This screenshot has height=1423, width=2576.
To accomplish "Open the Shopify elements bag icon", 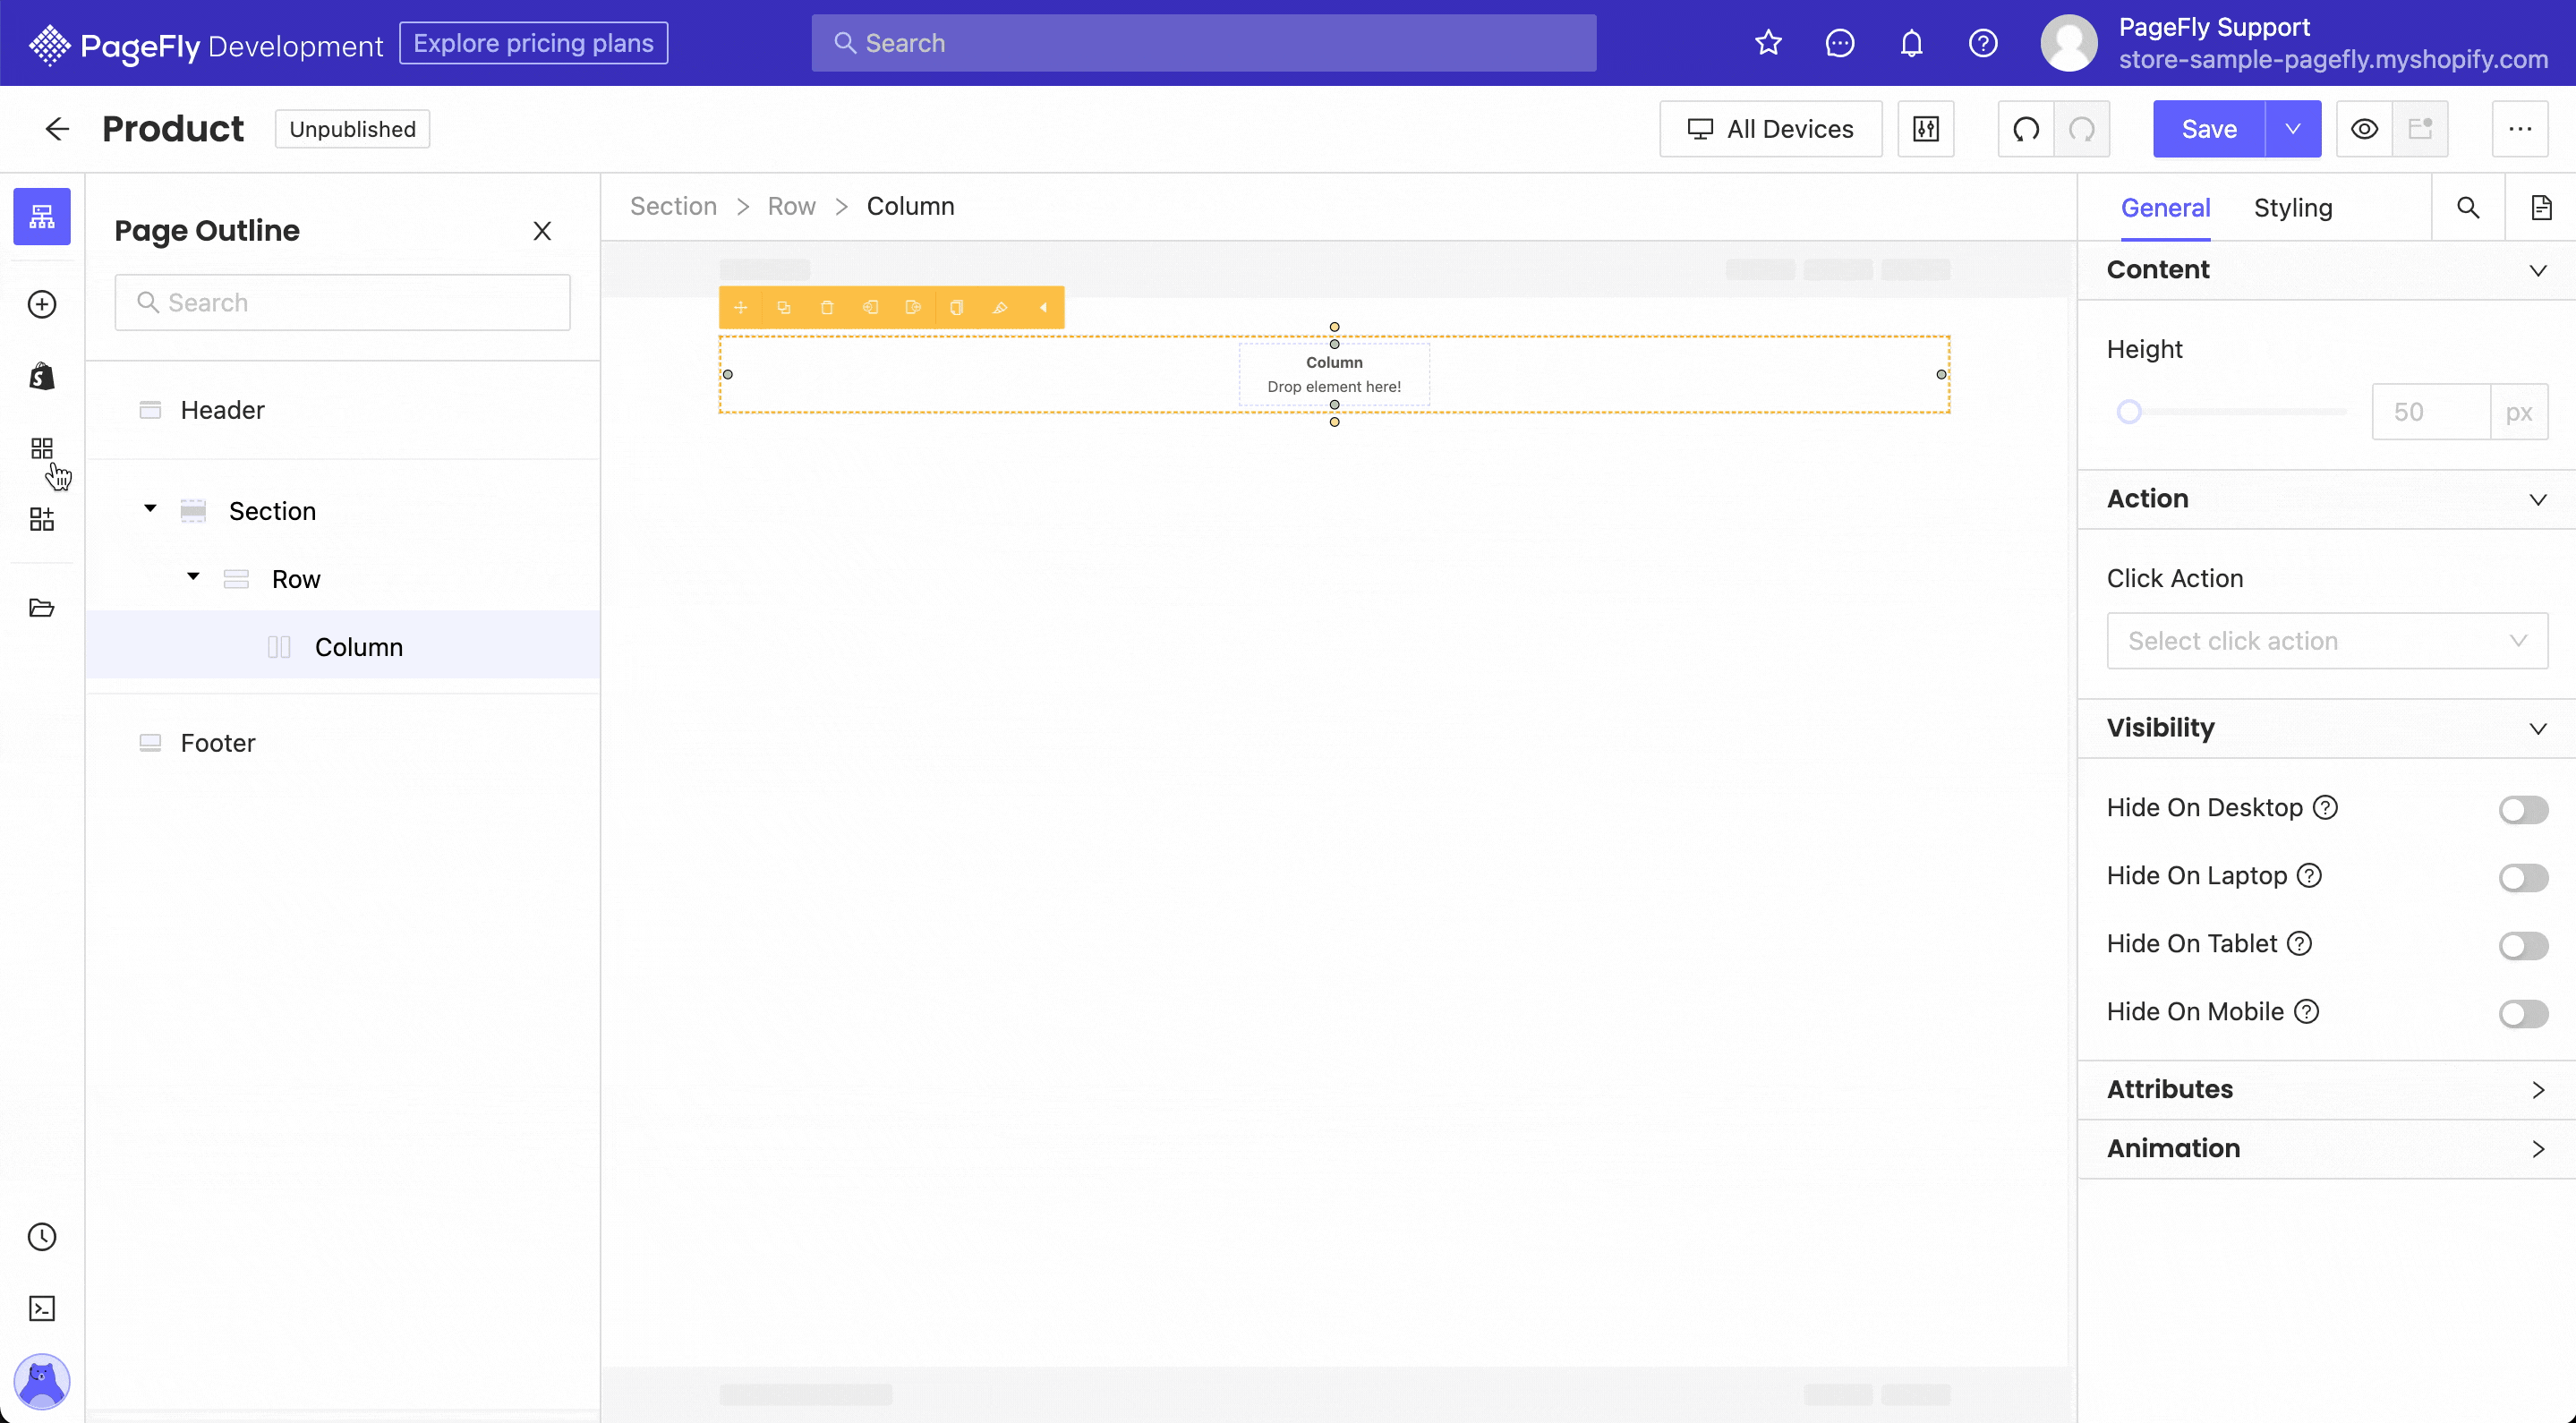I will click(42, 376).
